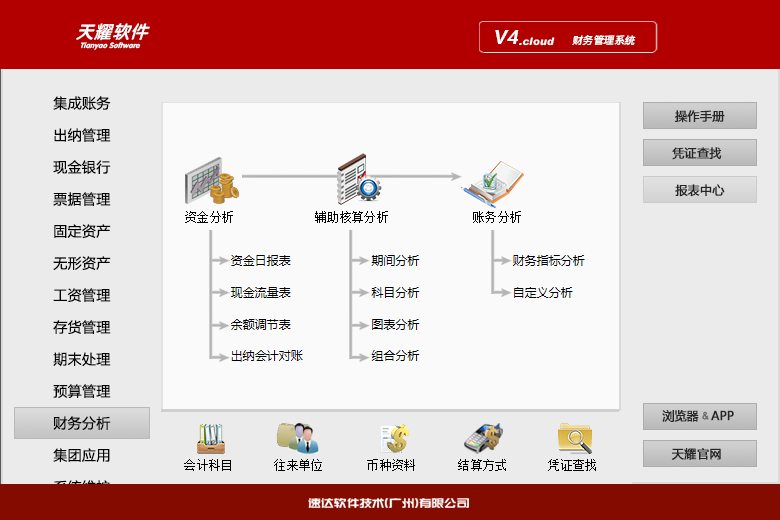Go to 固定资产 module
The width and height of the screenshot is (780, 520).
[x=82, y=231]
